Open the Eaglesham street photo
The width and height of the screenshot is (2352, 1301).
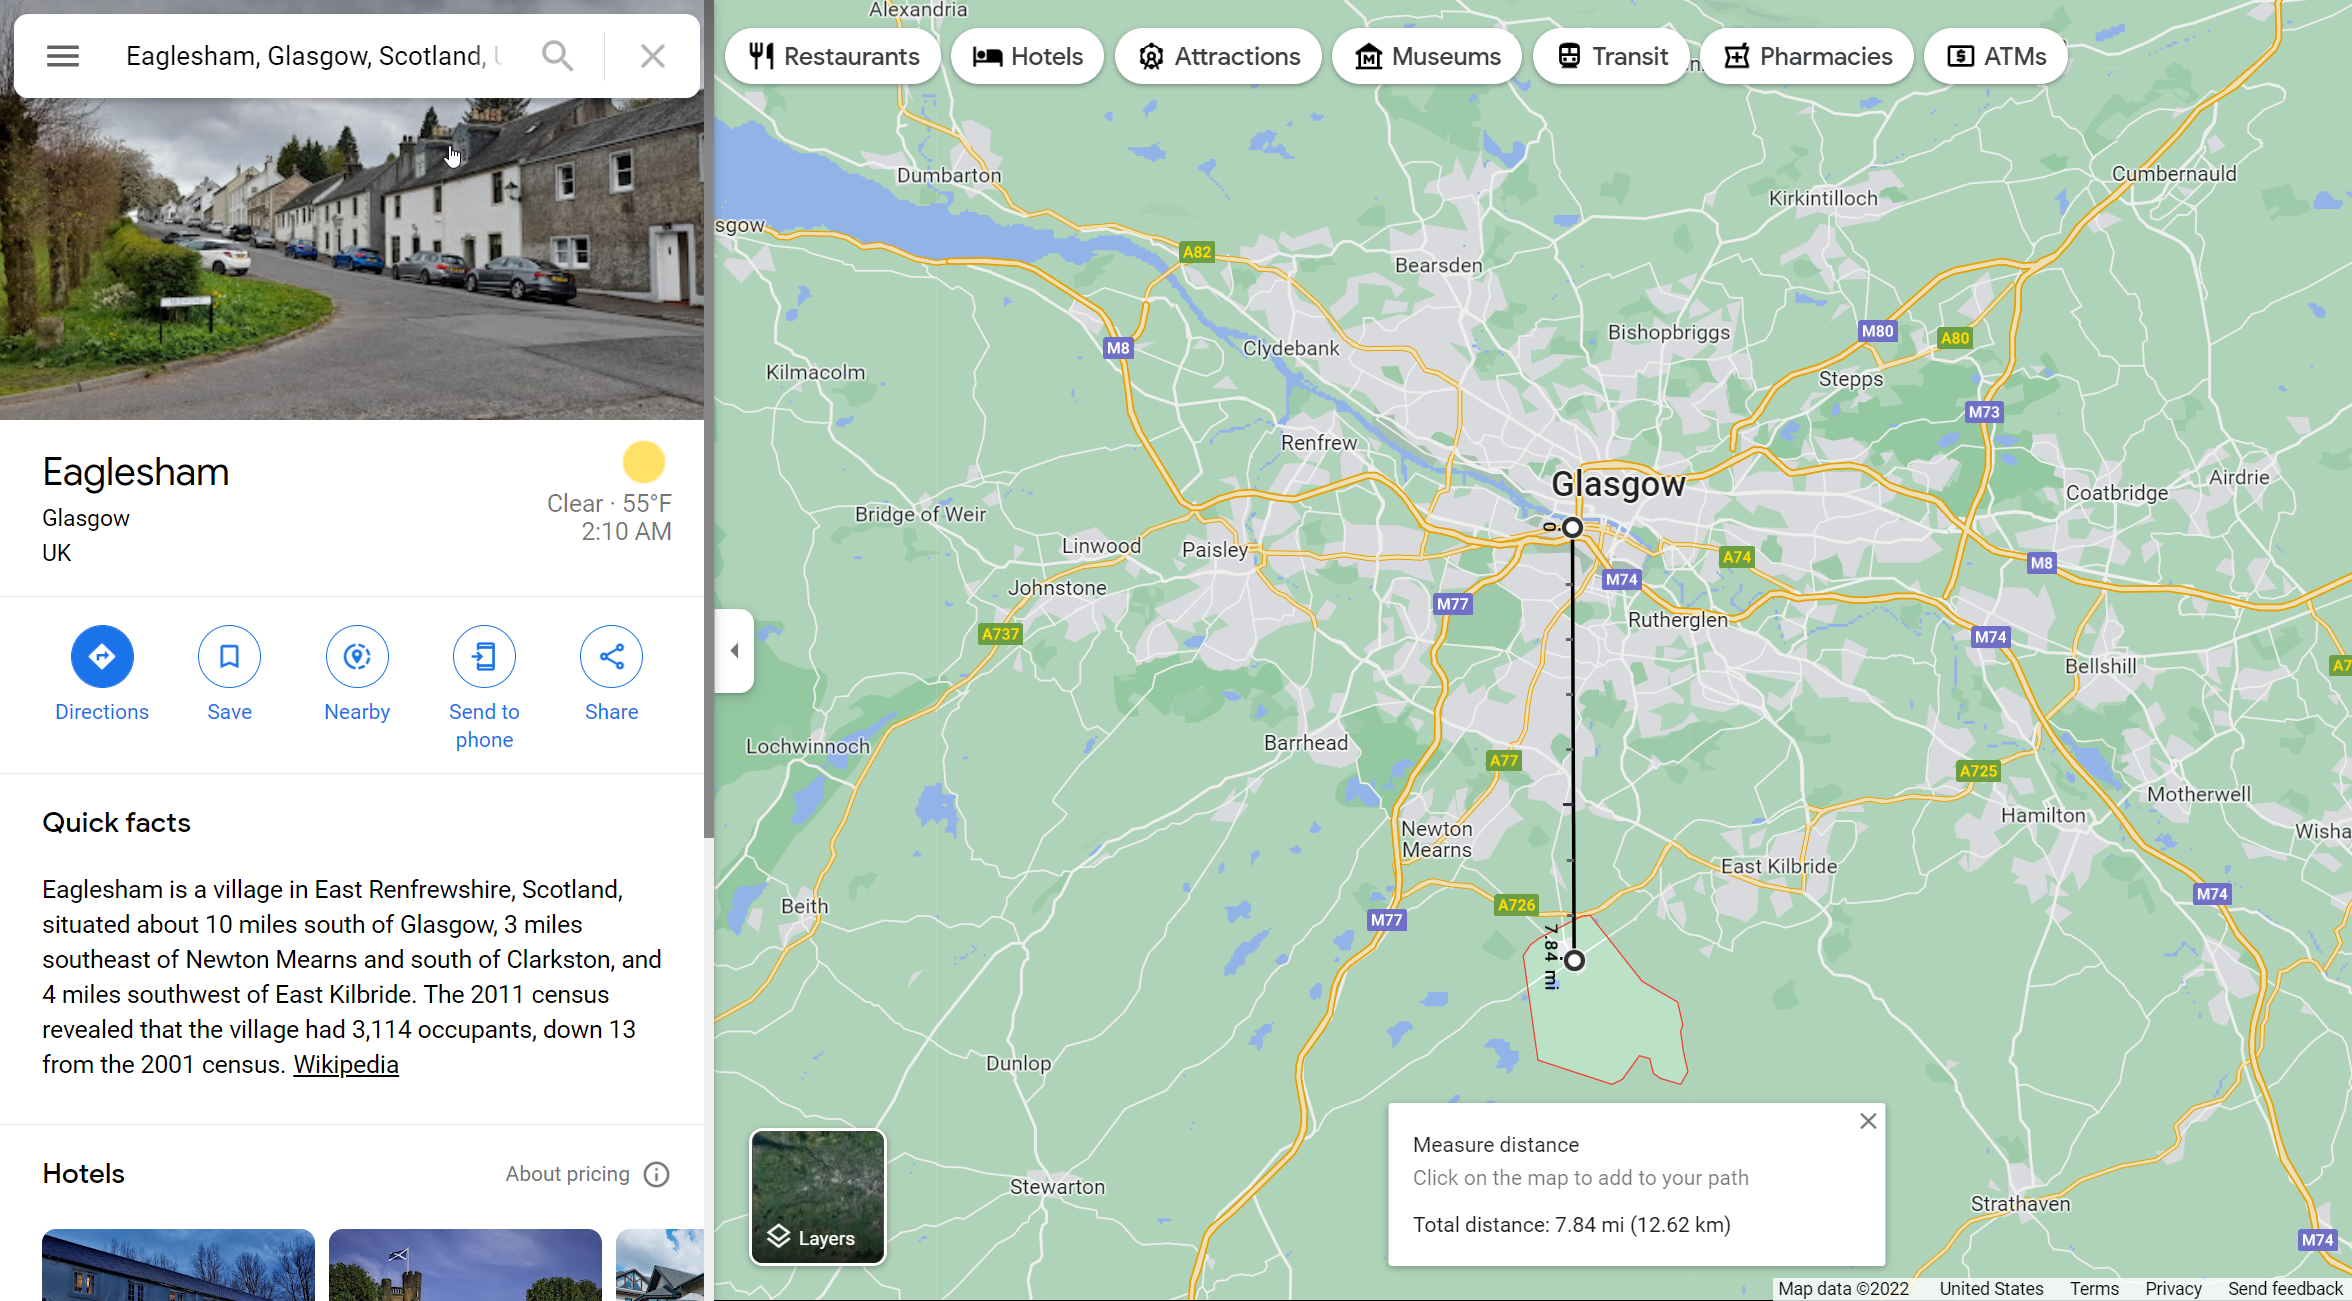coord(352,258)
